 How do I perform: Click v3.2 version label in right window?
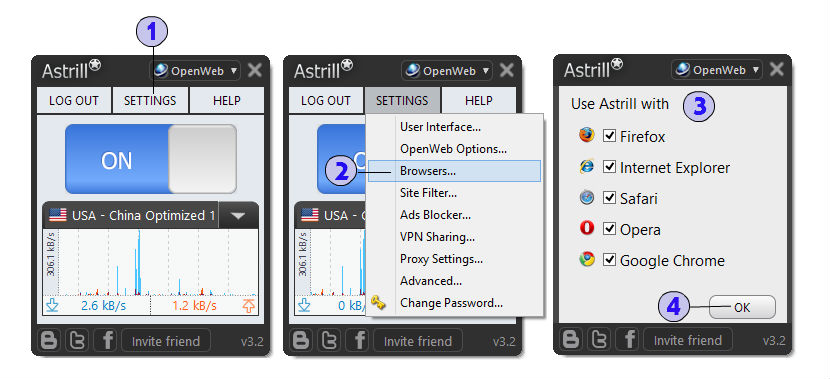(774, 341)
